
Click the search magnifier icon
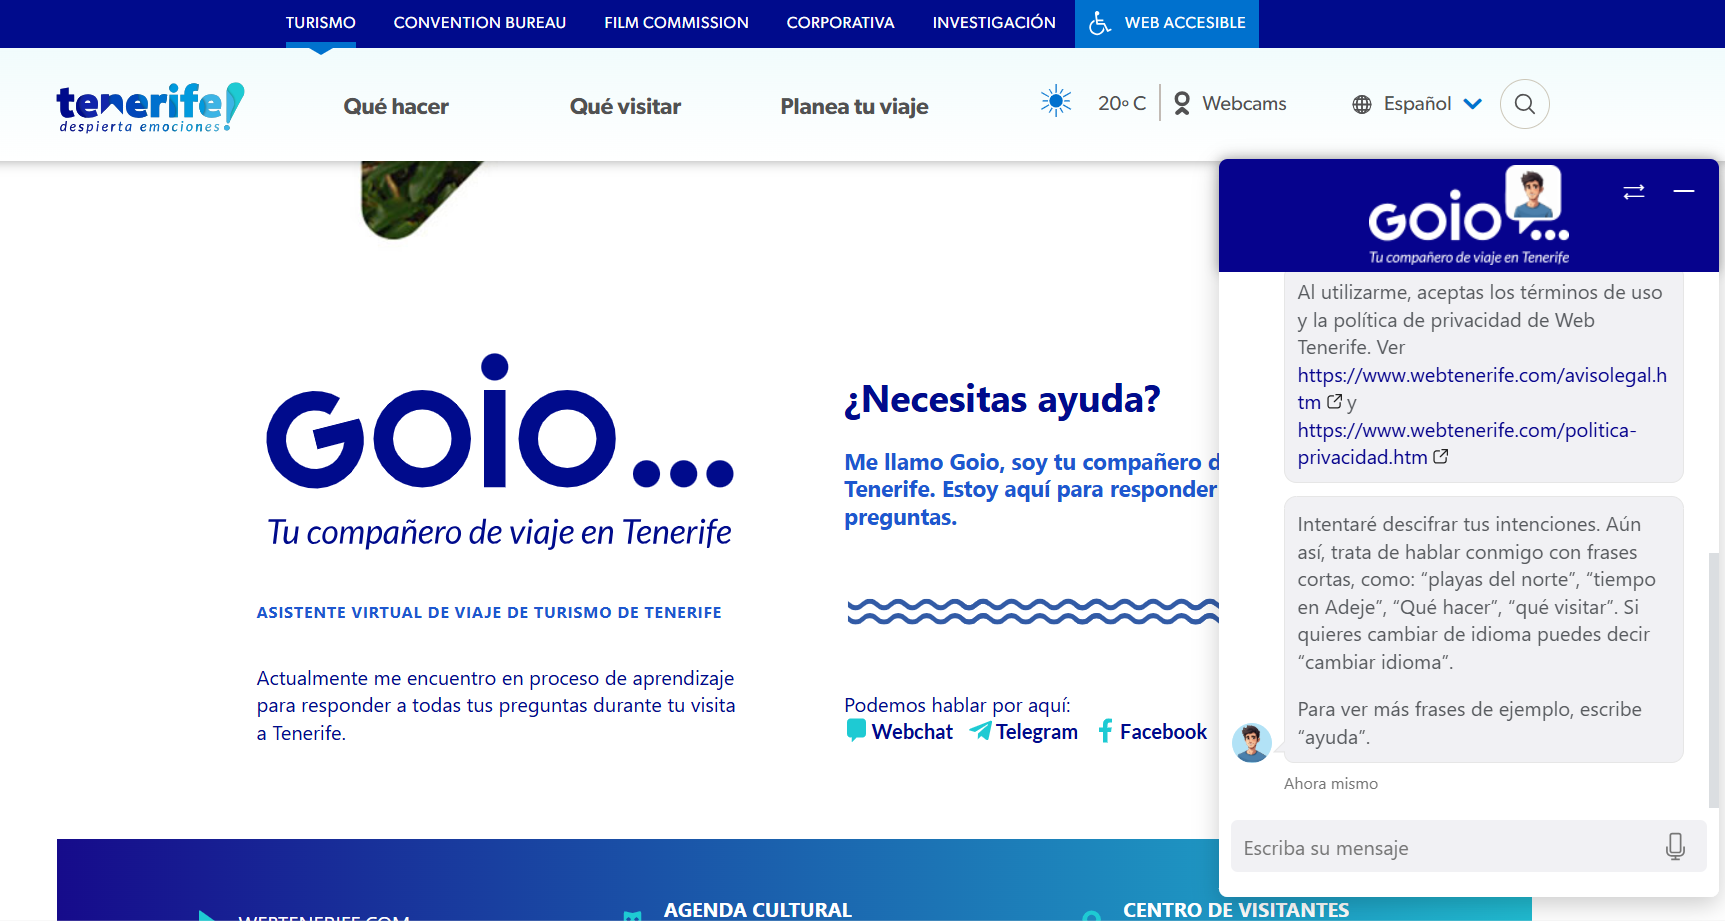[x=1524, y=104]
